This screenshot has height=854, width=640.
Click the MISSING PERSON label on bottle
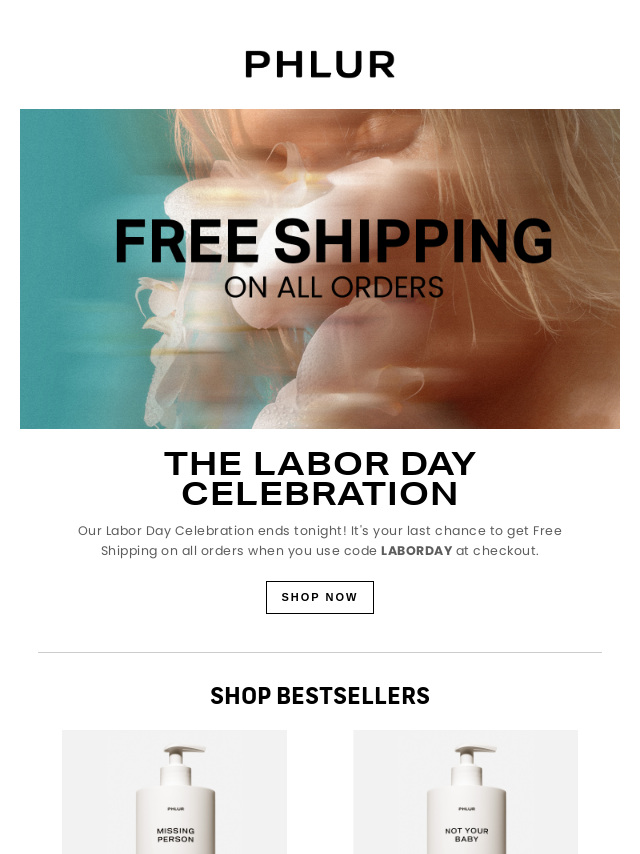click(x=175, y=835)
